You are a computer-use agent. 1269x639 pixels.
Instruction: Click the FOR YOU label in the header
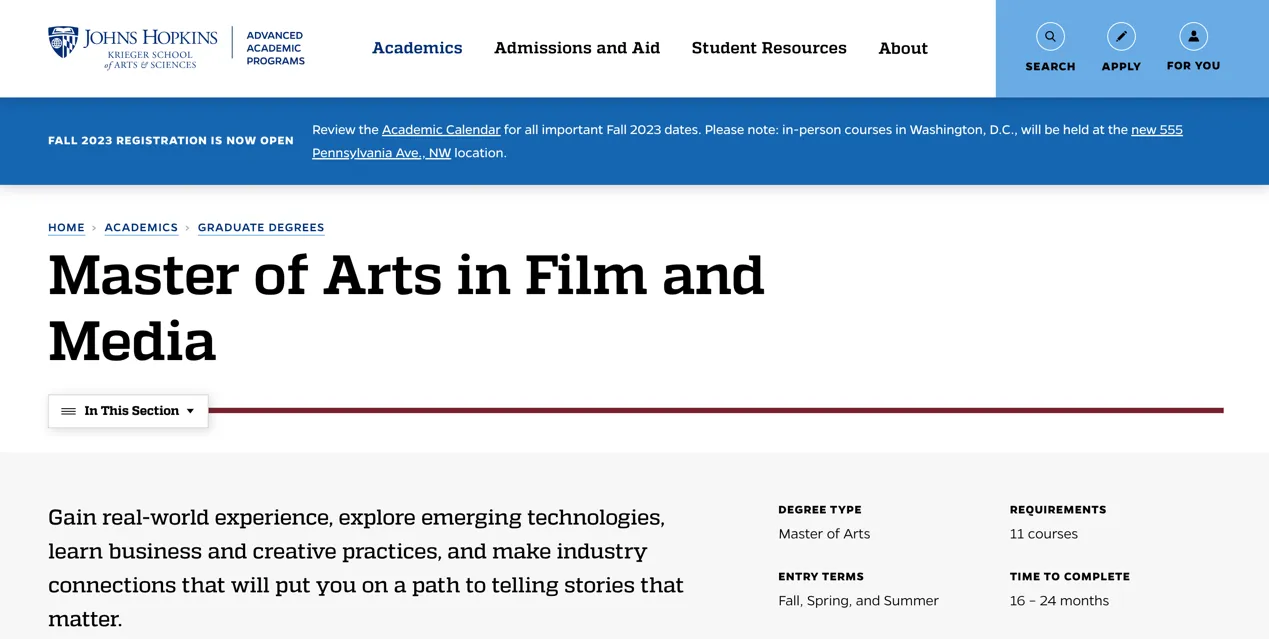pos(1193,66)
